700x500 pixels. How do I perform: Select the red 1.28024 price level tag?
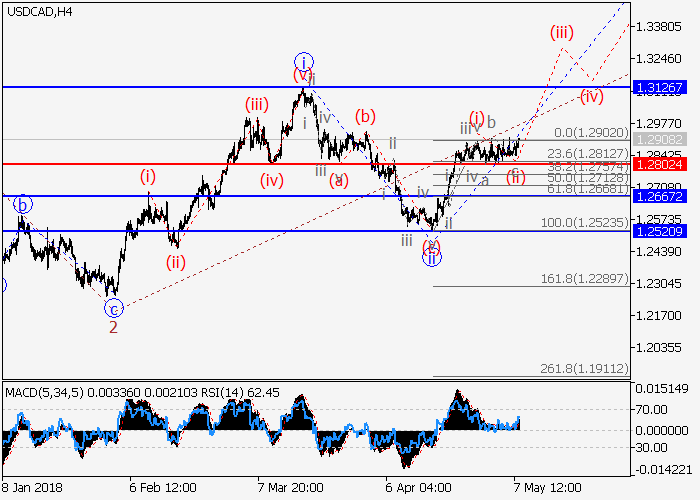click(x=665, y=163)
